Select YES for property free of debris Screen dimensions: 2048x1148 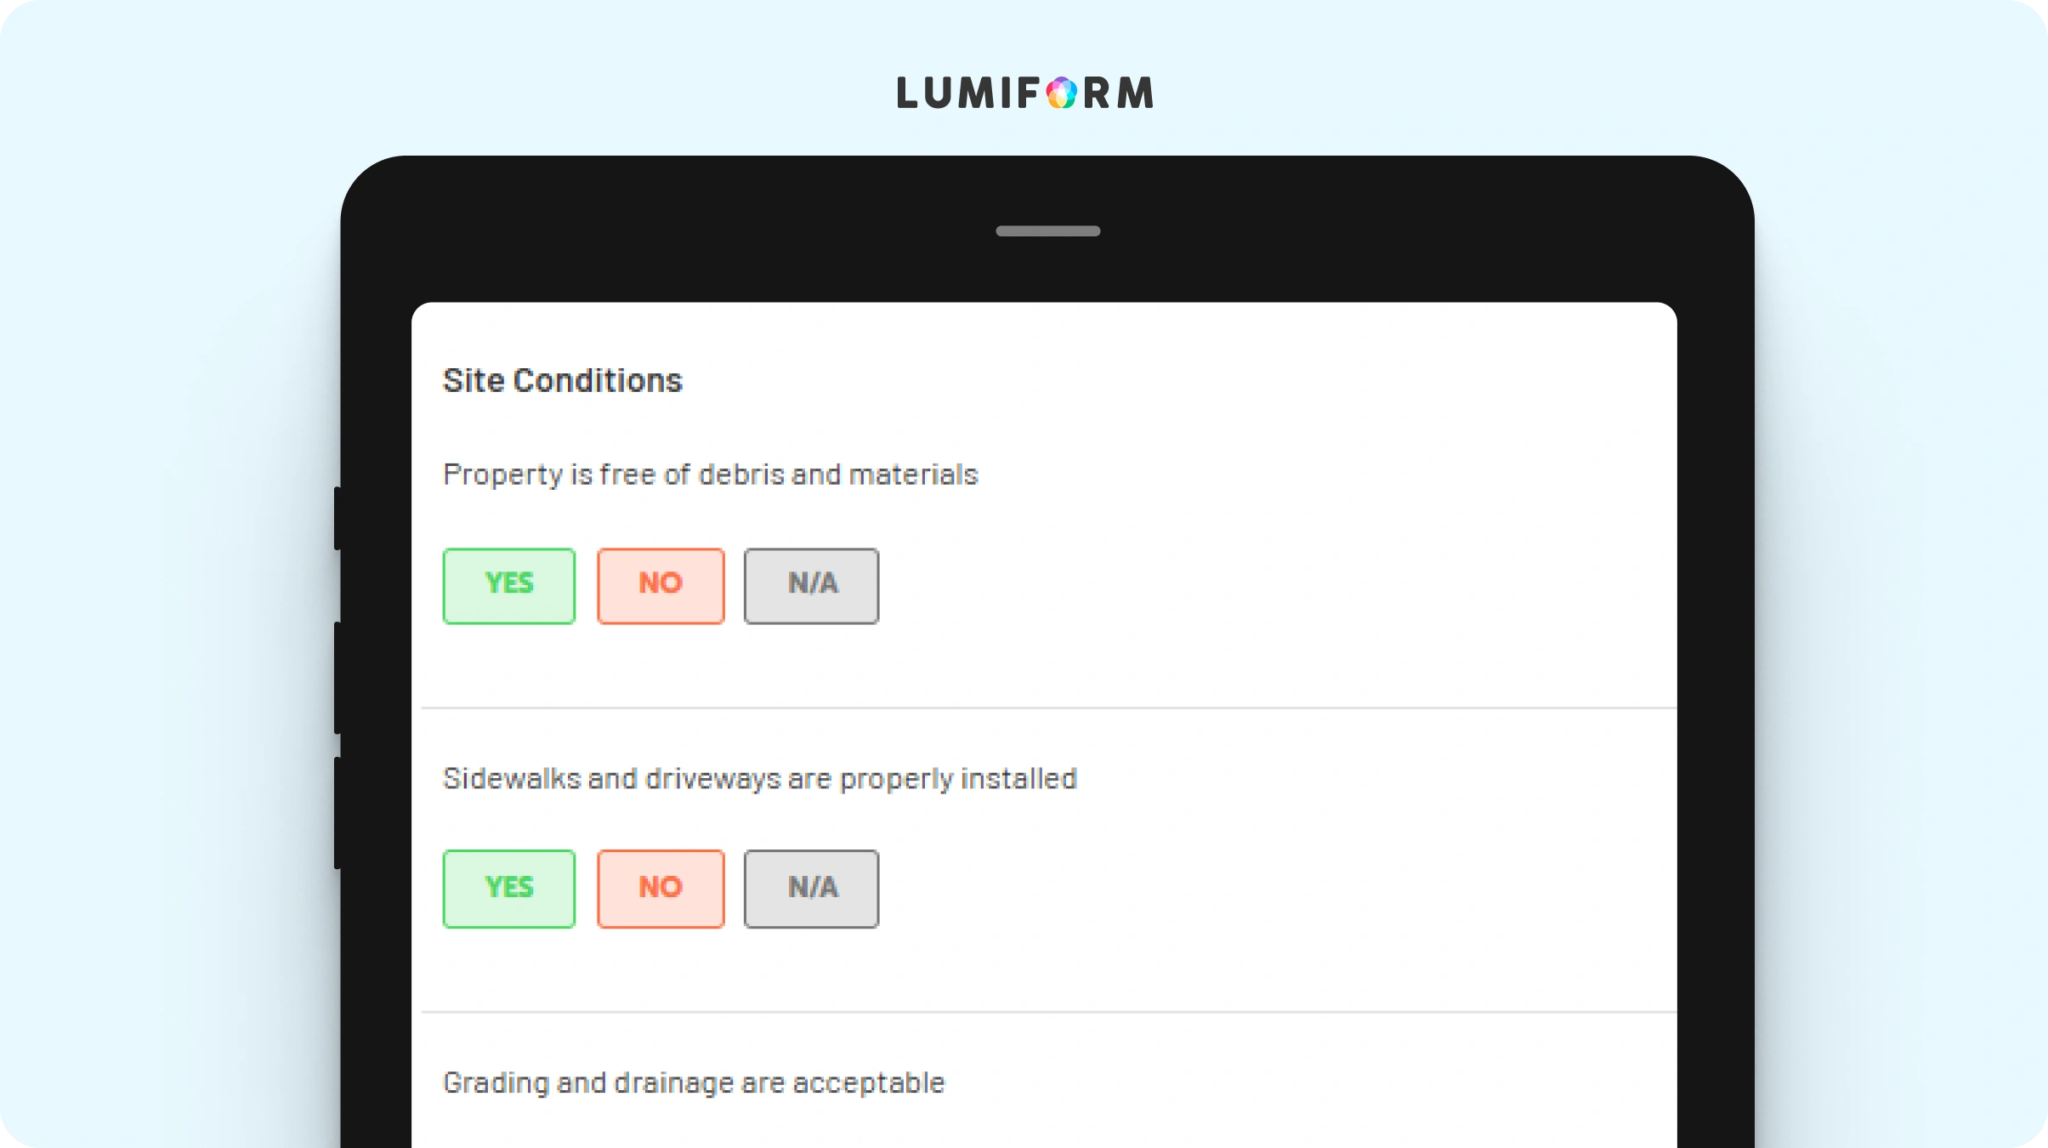pyautogui.click(x=509, y=586)
